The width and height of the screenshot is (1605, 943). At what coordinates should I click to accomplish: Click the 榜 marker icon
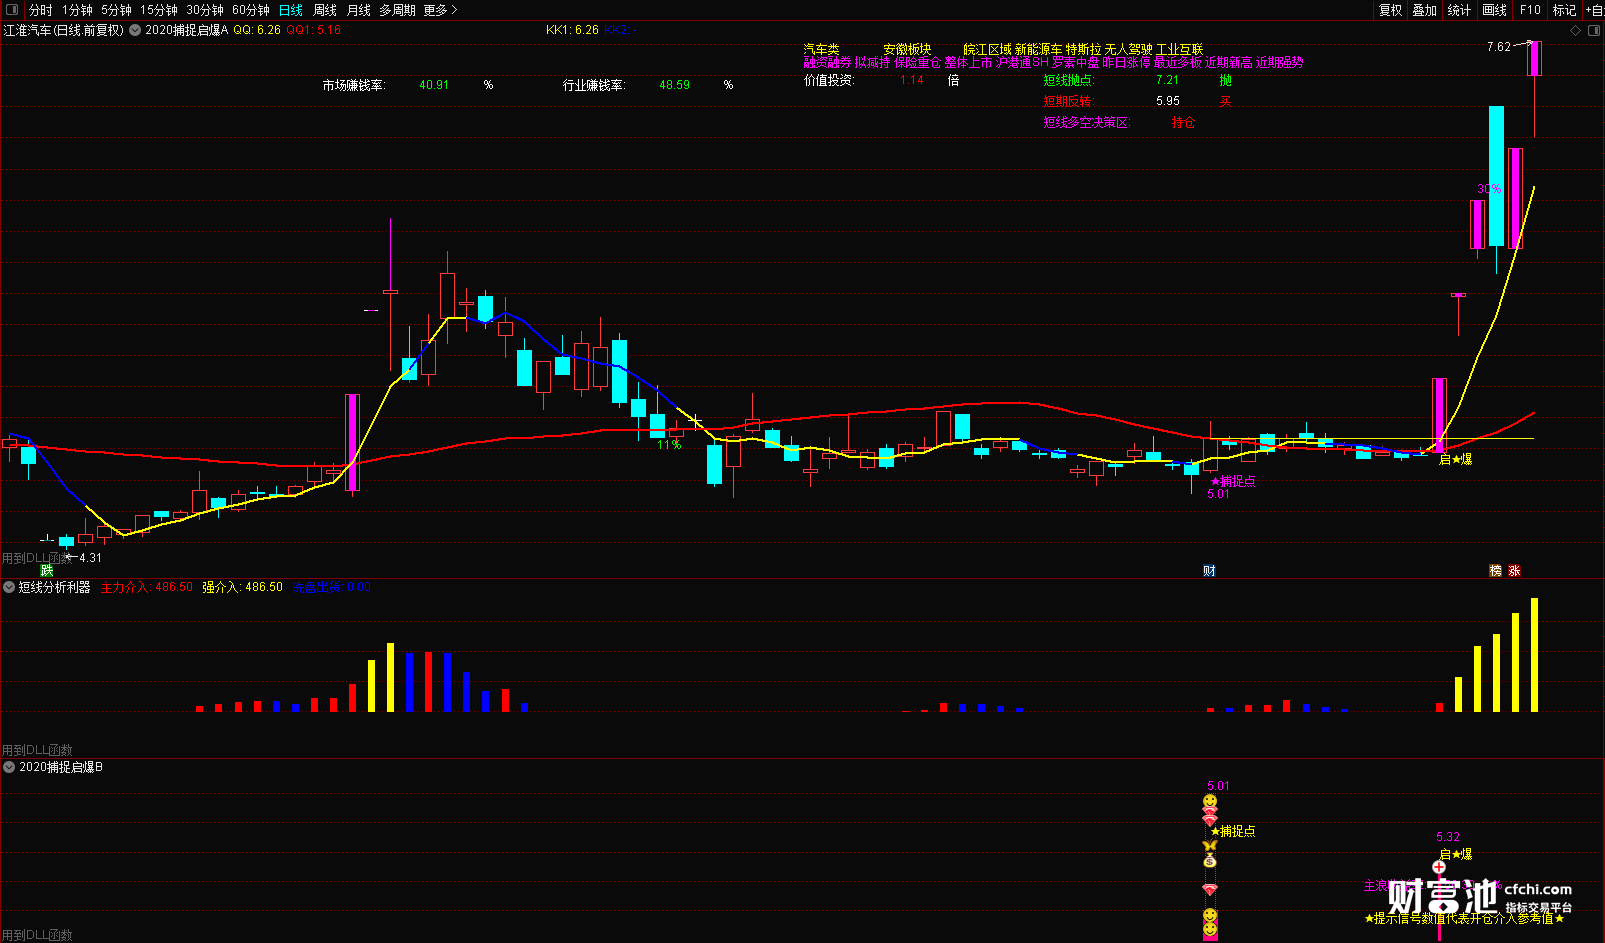(1496, 570)
